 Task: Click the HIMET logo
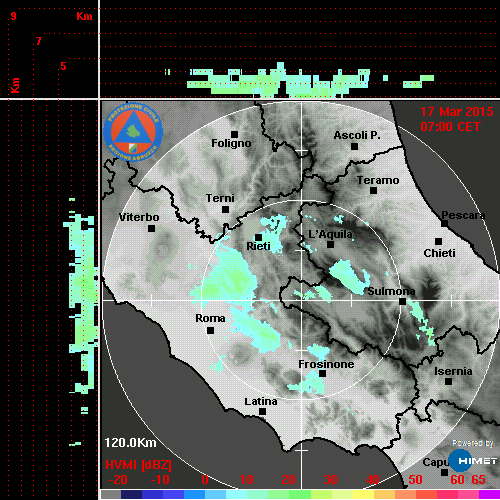click(x=473, y=461)
